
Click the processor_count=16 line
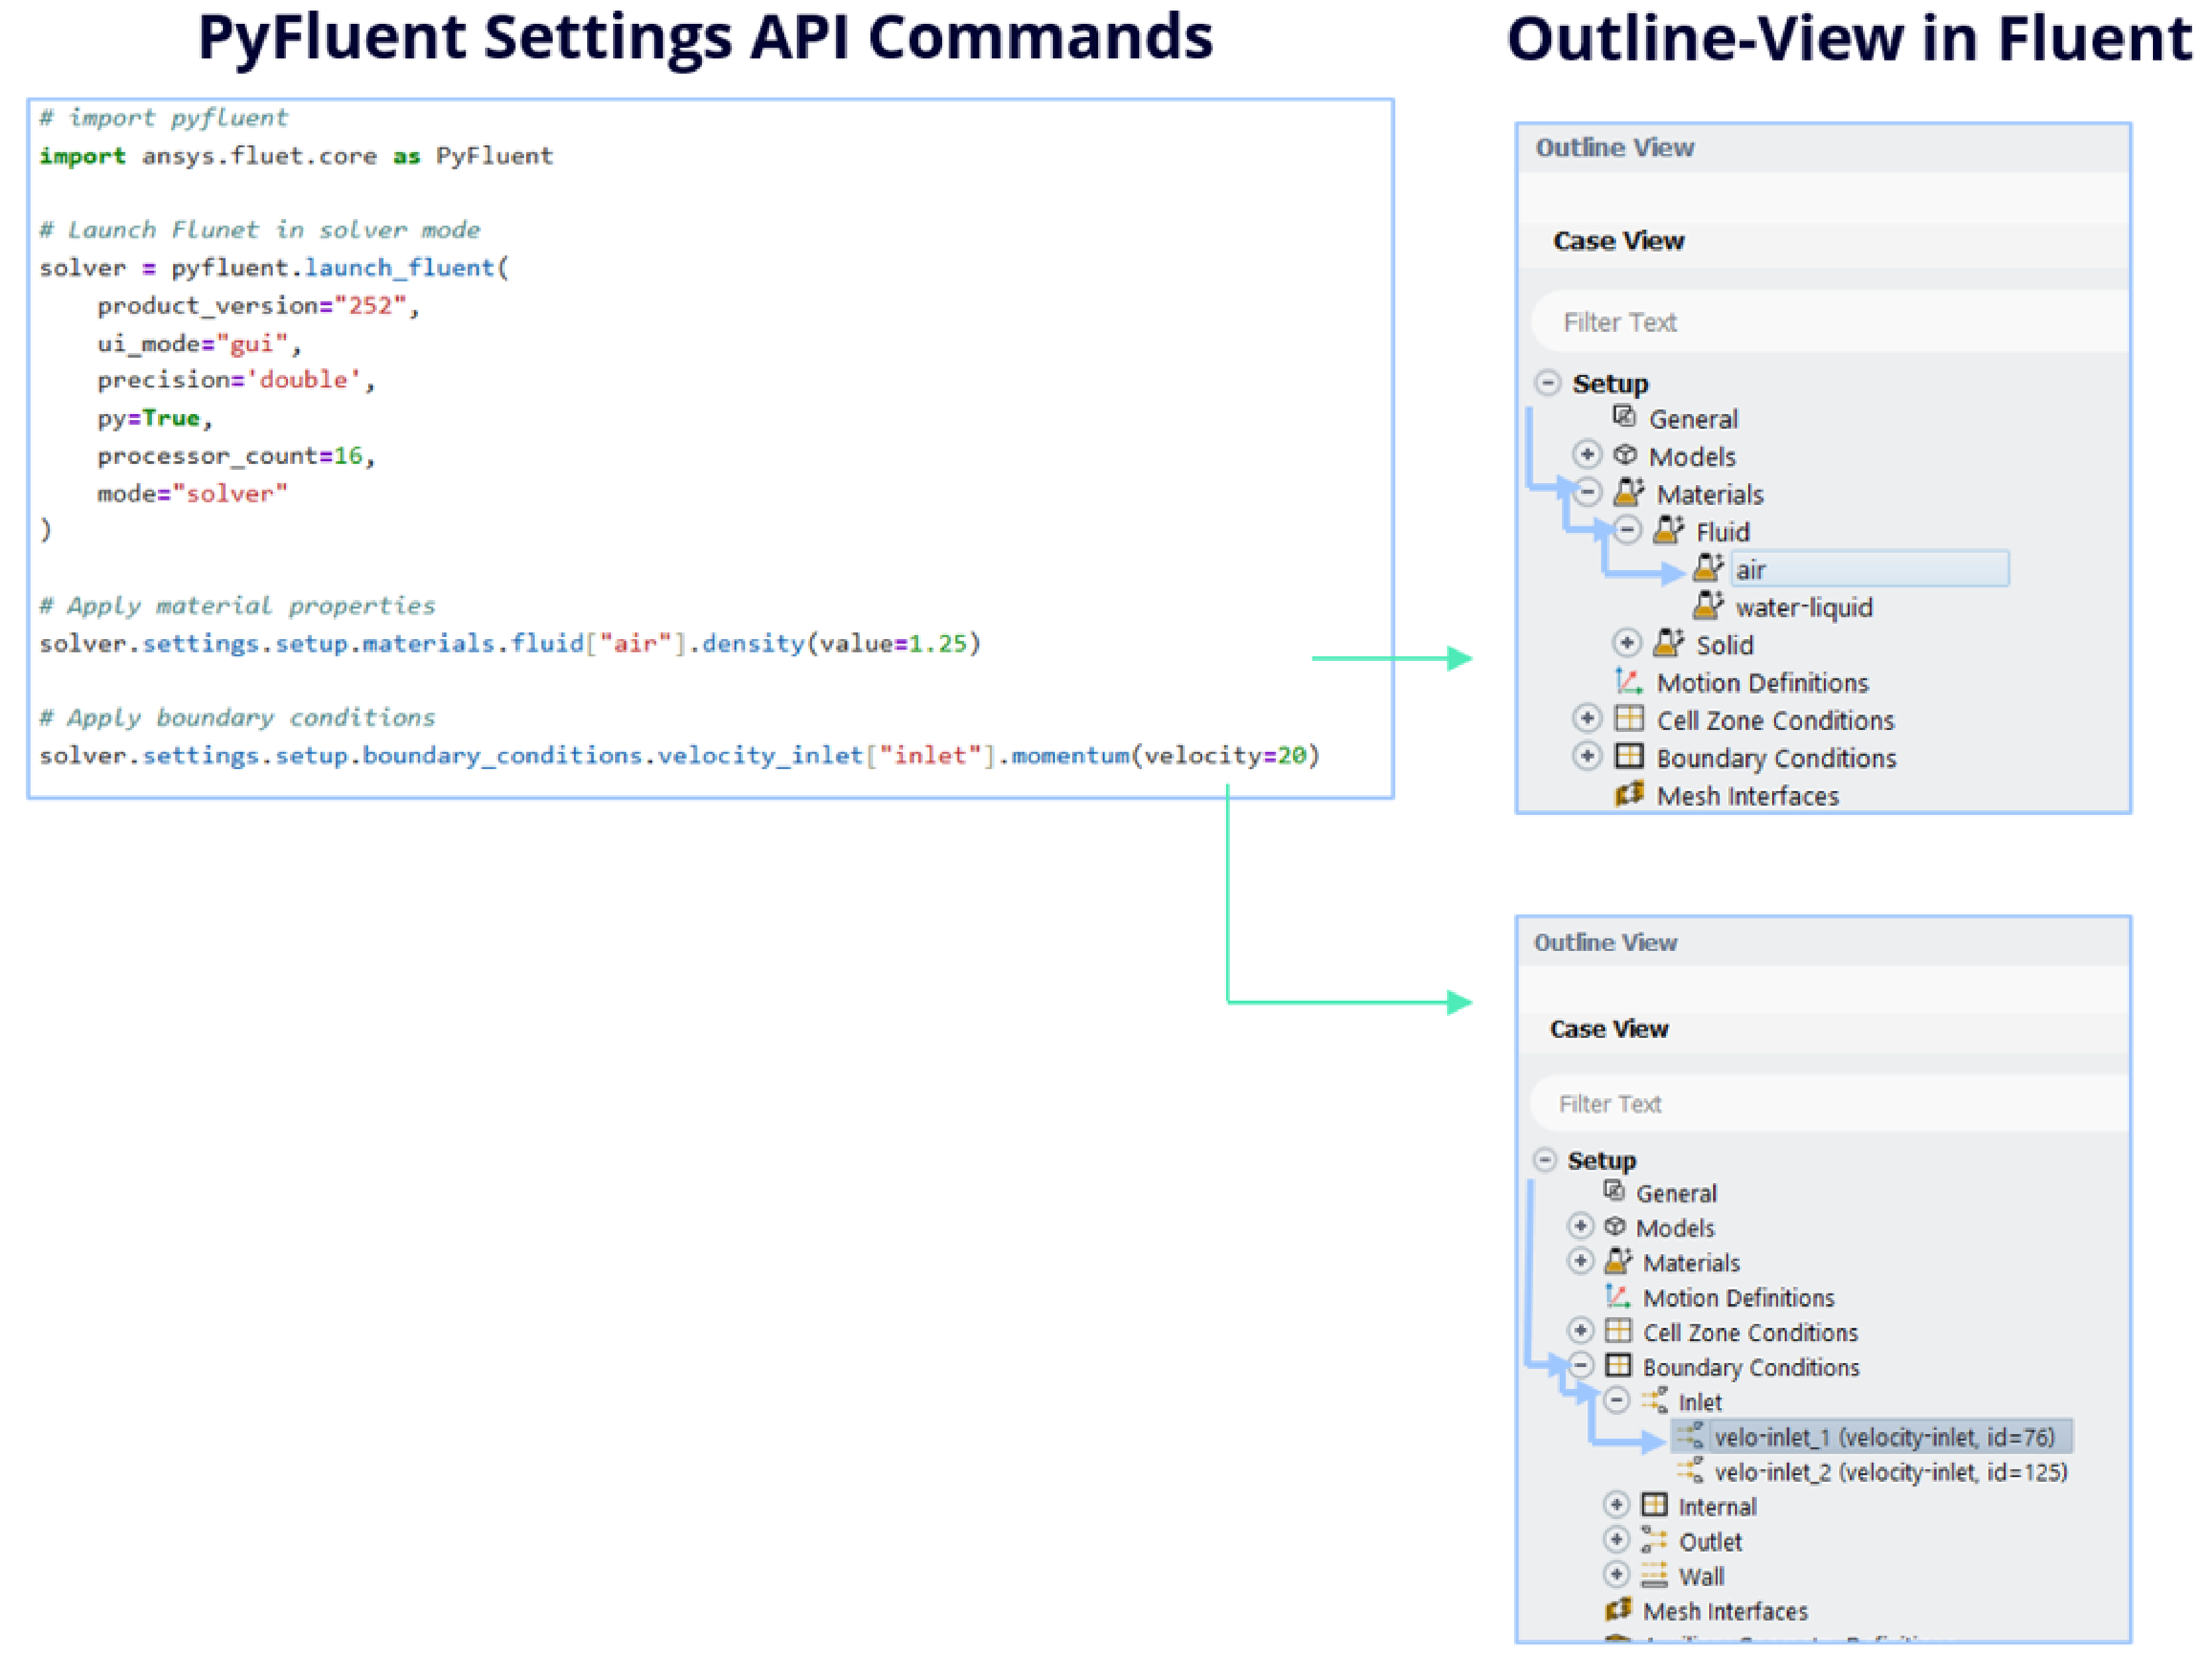click(236, 456)
